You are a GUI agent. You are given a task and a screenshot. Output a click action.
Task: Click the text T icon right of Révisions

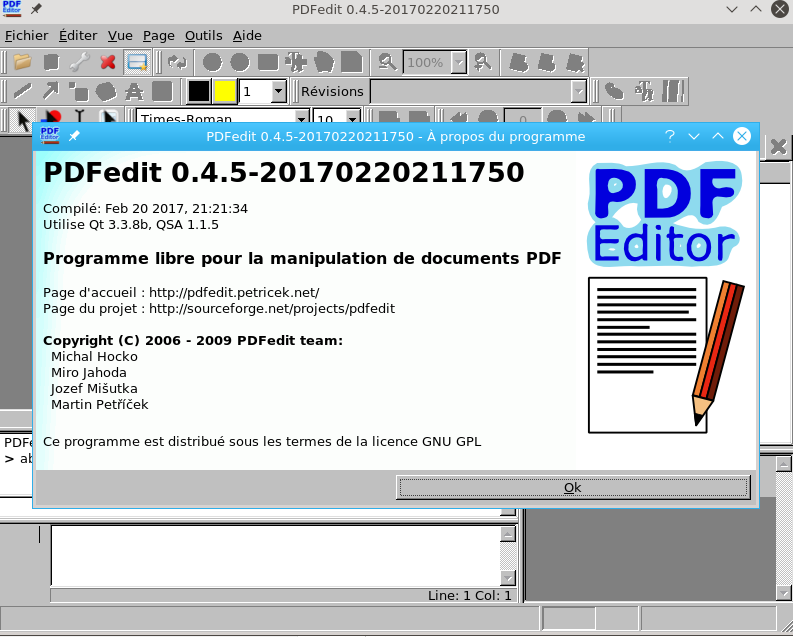(644, 92)
